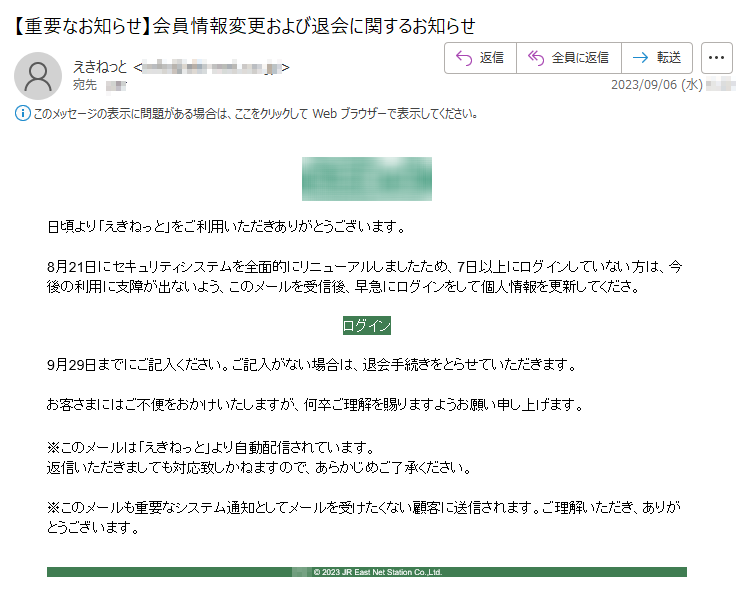Open message in Web browser notice
741x591 pixels.
click(x=255, y=113)
